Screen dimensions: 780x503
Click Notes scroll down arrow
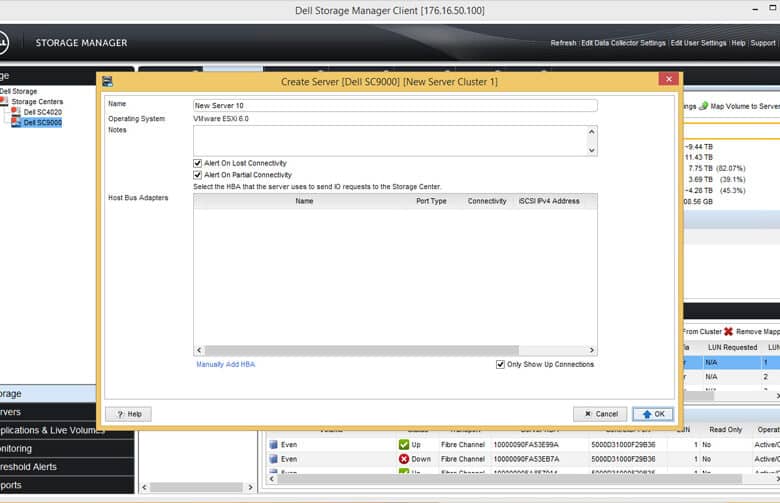click(591, 150)
